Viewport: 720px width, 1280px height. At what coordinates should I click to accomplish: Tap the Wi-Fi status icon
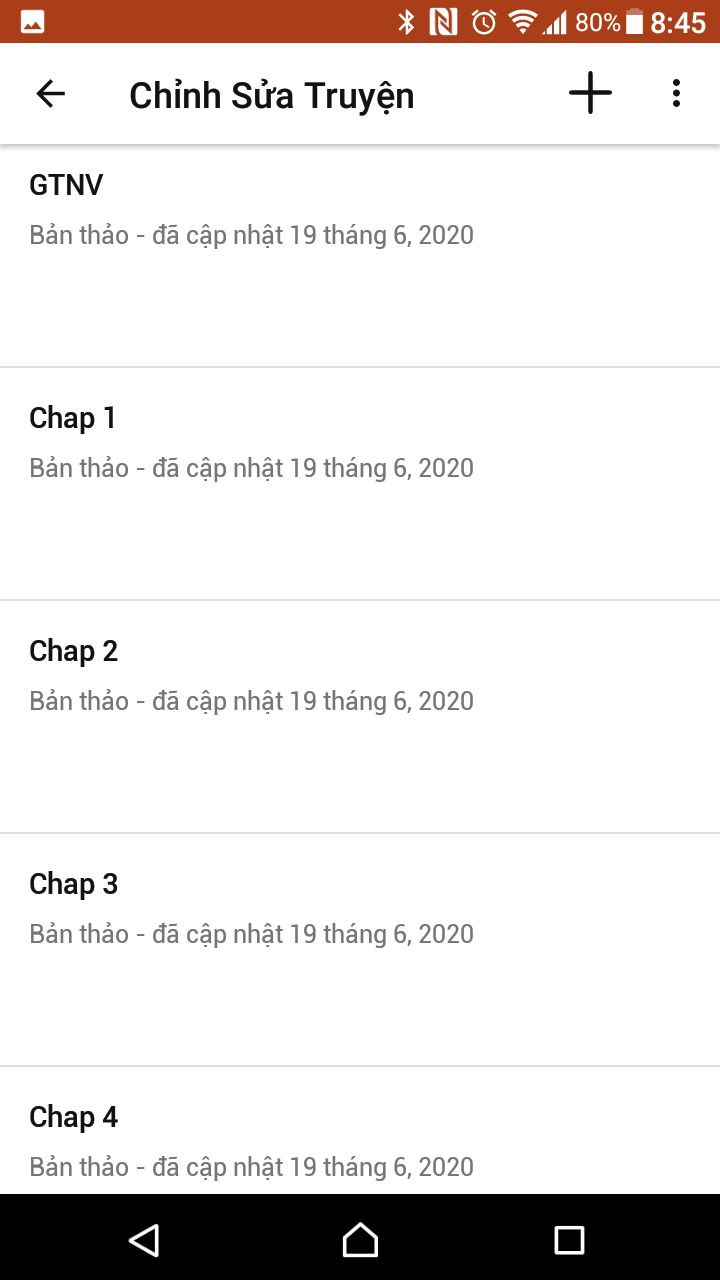click(521, 22)
